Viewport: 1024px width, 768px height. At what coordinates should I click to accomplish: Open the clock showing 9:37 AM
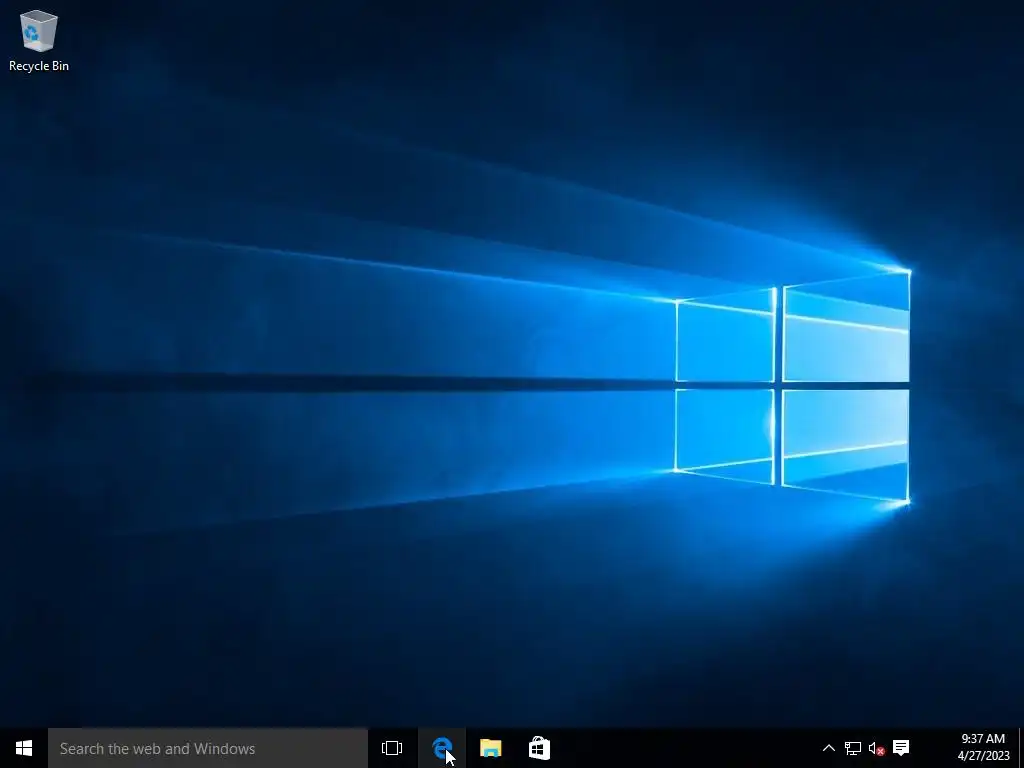[x=983, y=748]
